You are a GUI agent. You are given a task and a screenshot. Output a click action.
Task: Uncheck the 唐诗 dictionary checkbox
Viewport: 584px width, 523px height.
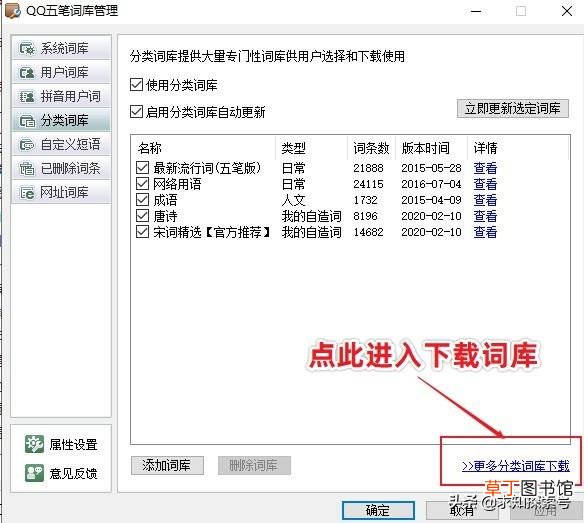(x=142, y=216)
